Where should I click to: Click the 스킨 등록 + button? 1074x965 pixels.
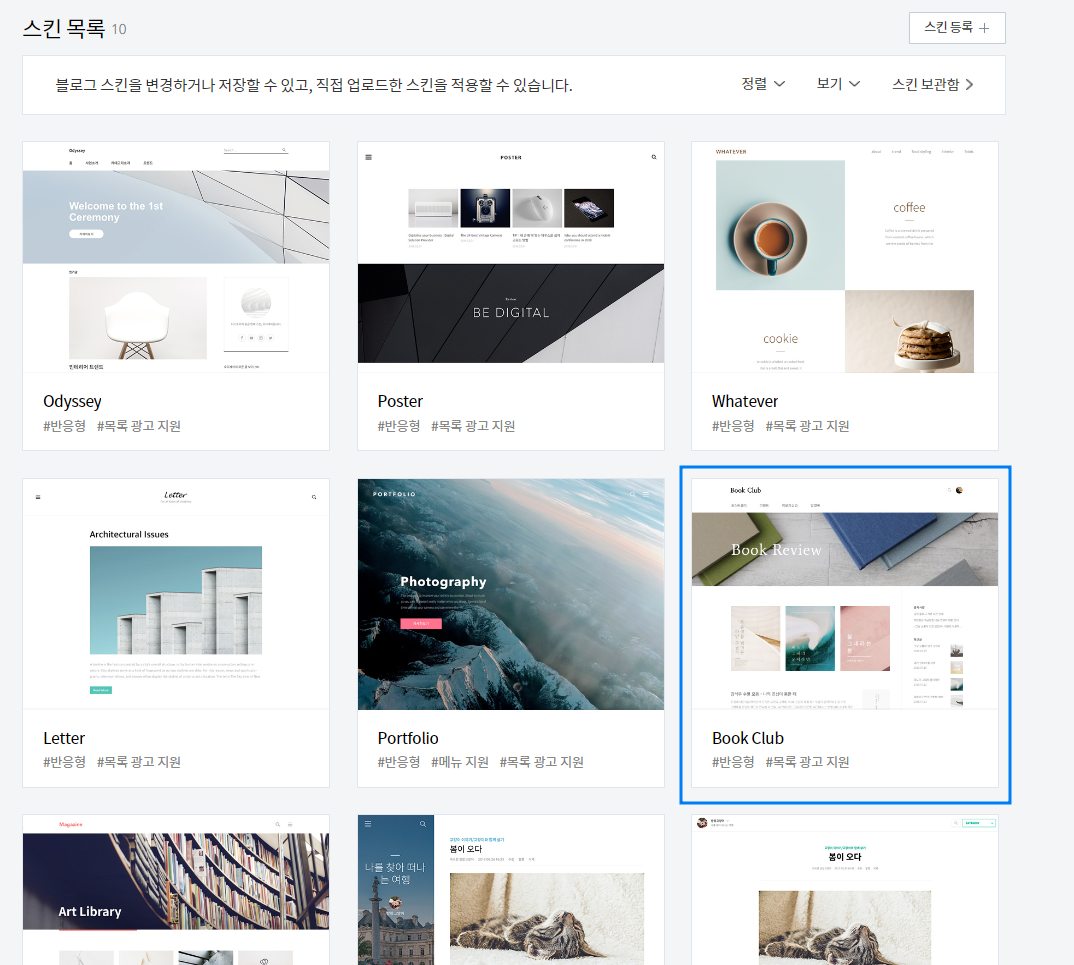point(957,28)
